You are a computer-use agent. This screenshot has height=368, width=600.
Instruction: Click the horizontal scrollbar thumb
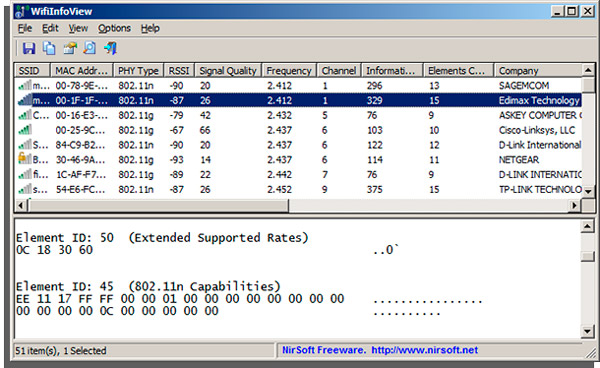(158, 206)
